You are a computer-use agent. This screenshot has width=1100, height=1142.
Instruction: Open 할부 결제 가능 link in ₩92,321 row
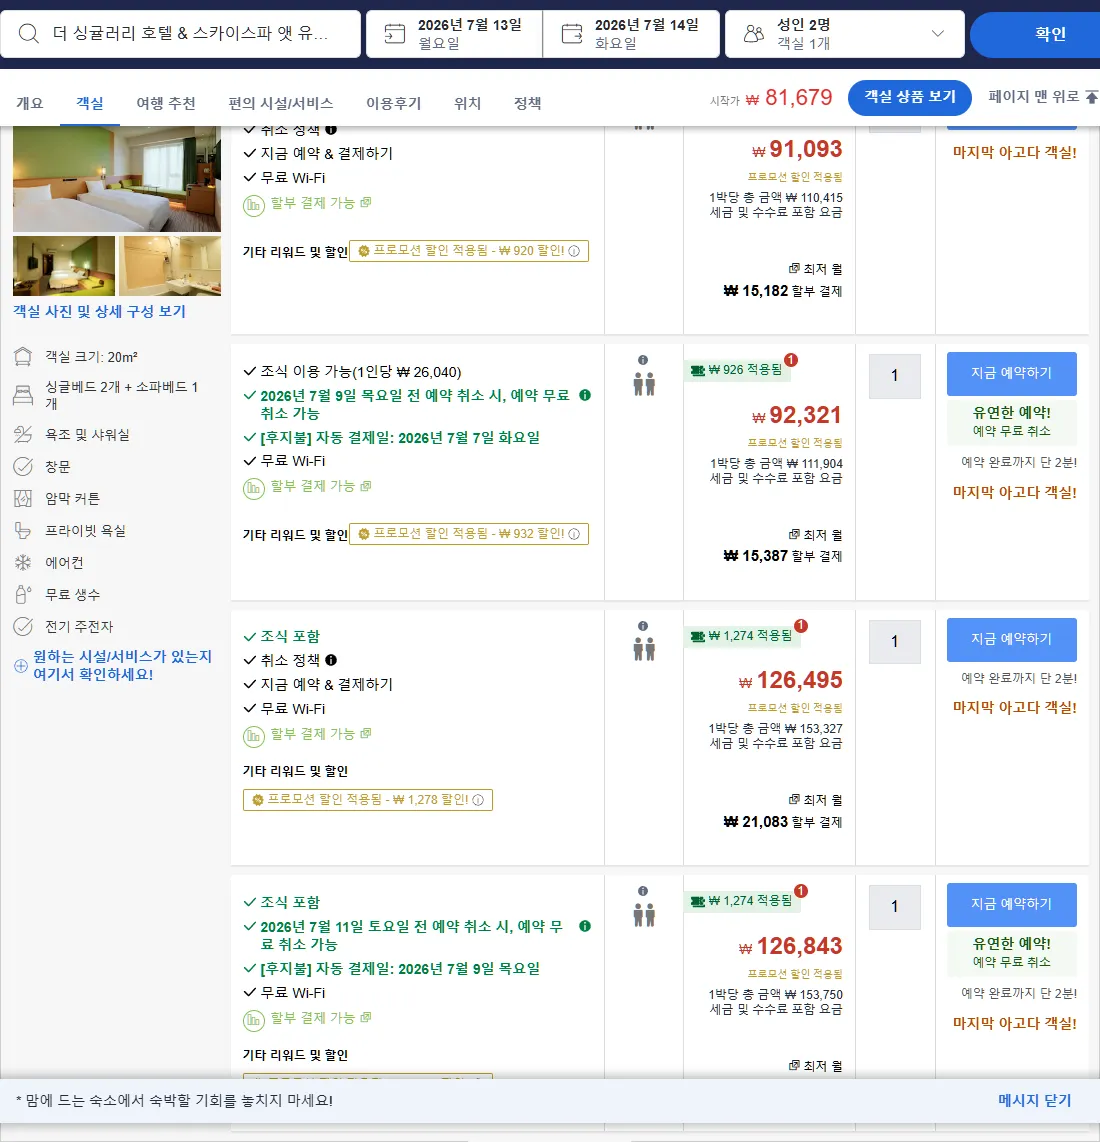[321, 486]
